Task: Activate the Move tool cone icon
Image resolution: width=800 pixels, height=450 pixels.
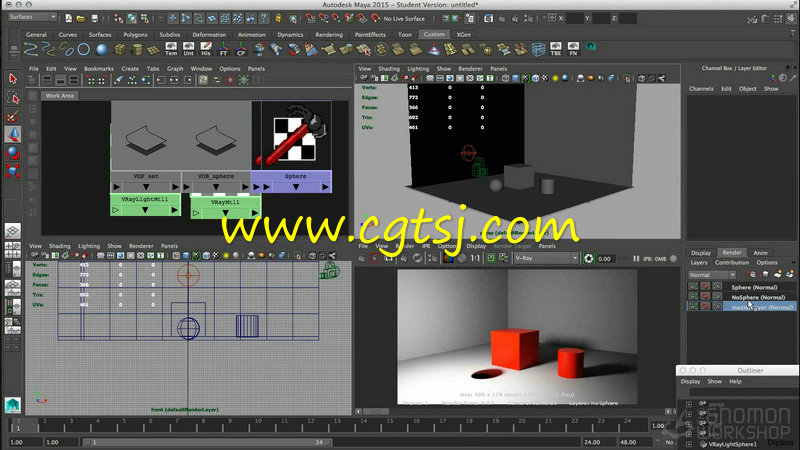Action: [13, 134]
